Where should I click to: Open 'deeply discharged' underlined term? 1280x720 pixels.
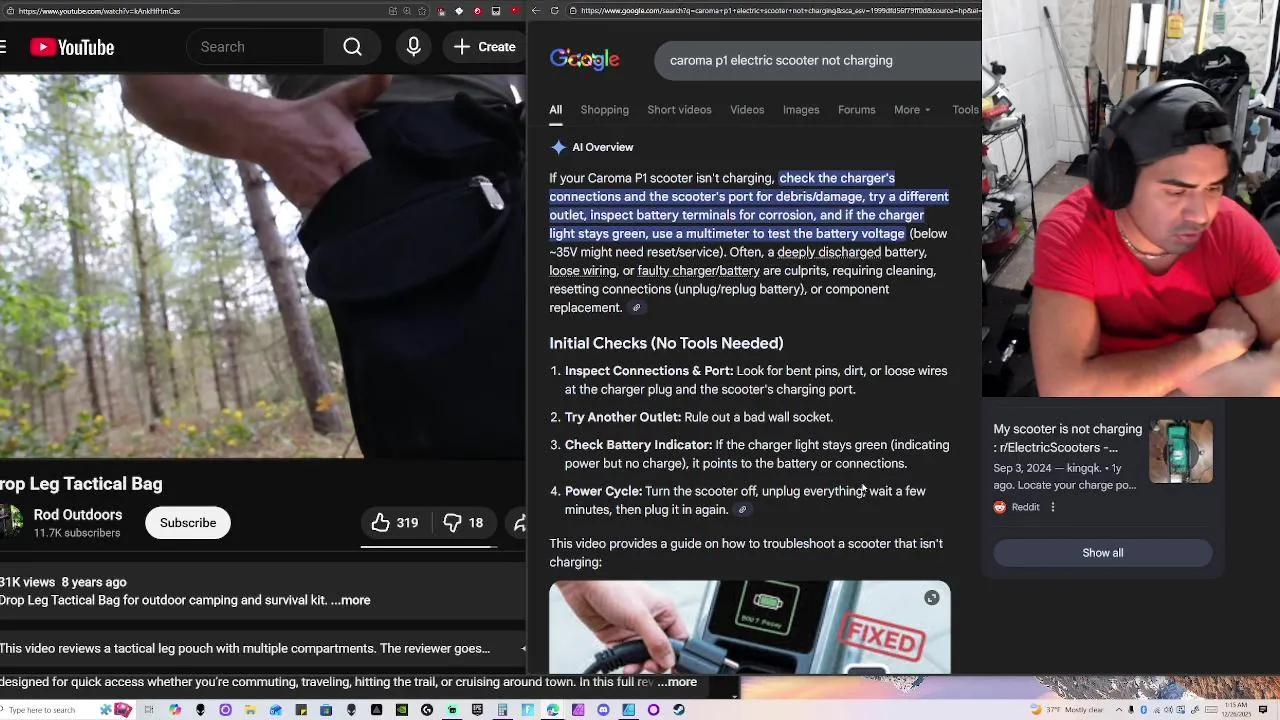[829, 252]
